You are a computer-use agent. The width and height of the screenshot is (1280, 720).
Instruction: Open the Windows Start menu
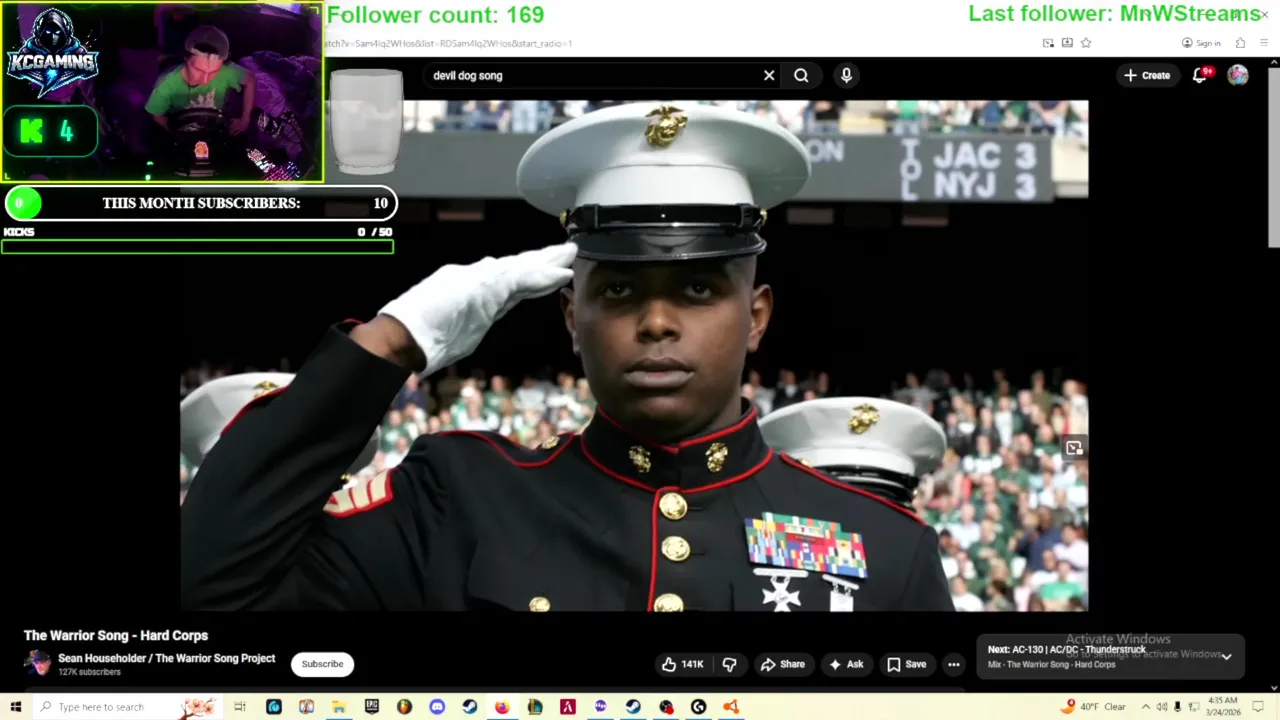click(15, 707)
